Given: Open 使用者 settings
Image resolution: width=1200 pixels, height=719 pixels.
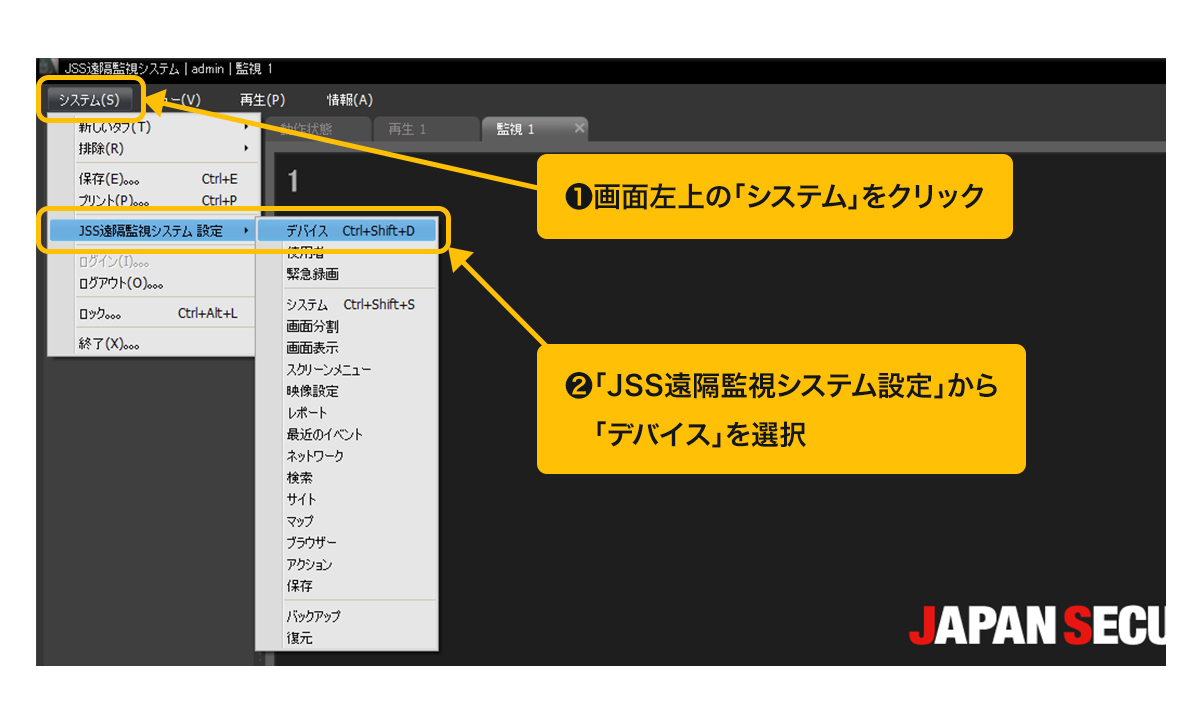Looking at the screenshot, I should [x=347, y=253].
